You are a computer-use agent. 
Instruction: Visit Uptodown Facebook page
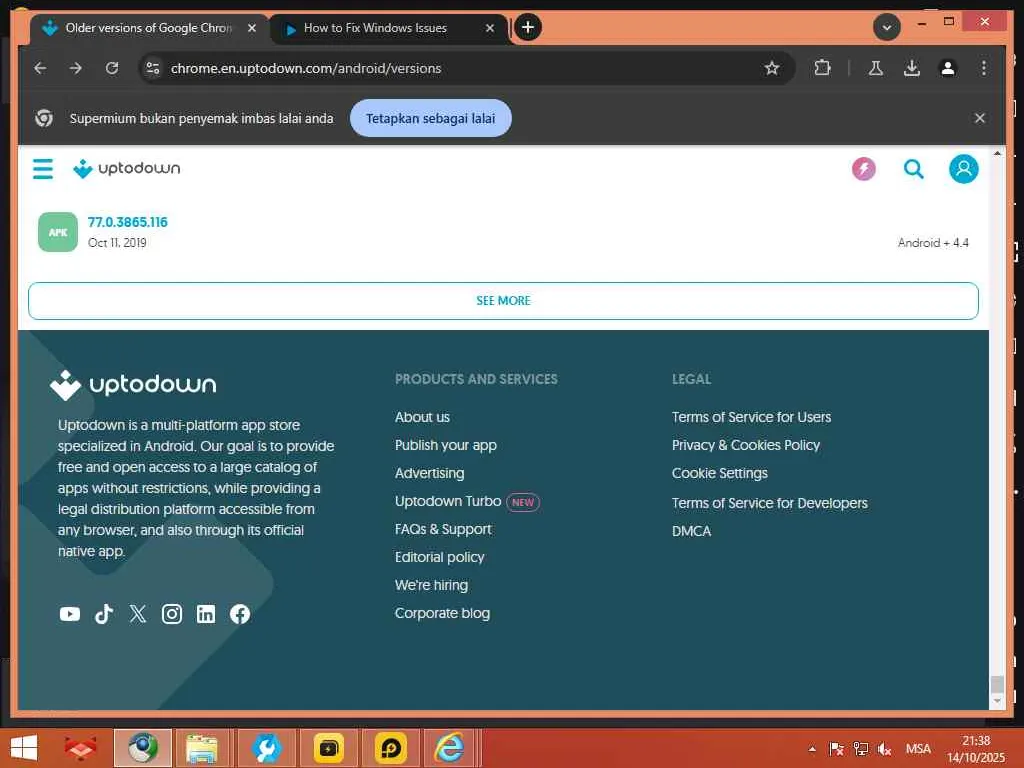point(240,614)
